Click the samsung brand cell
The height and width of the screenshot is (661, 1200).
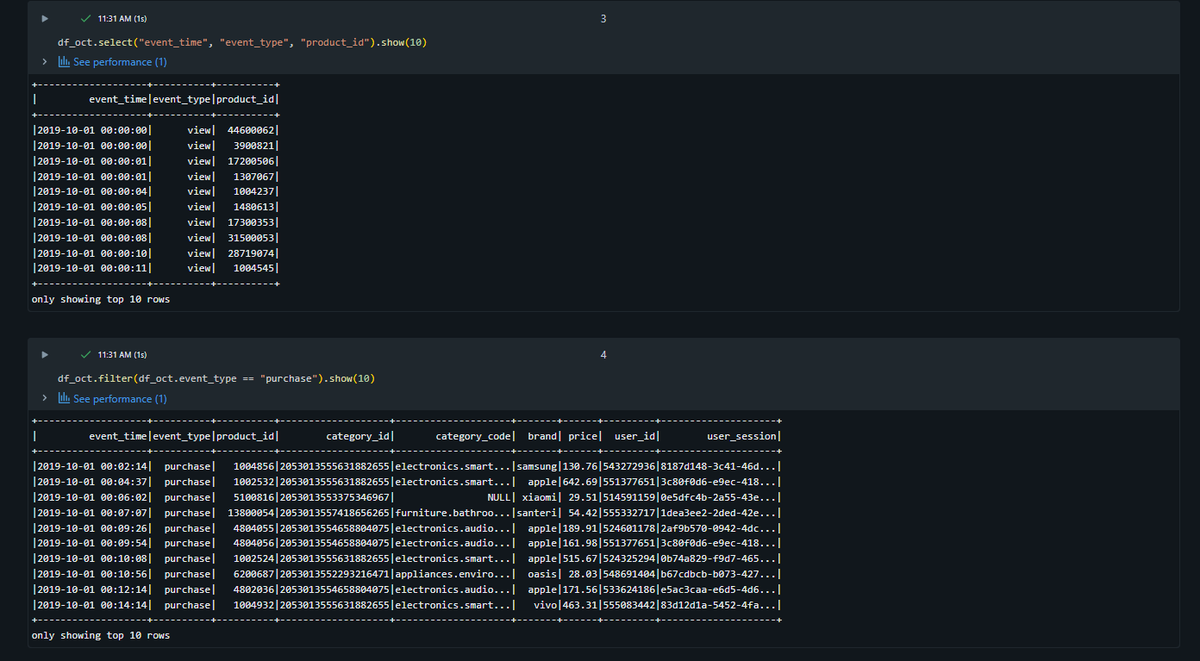pyautogui.click(x=537, y=466)
